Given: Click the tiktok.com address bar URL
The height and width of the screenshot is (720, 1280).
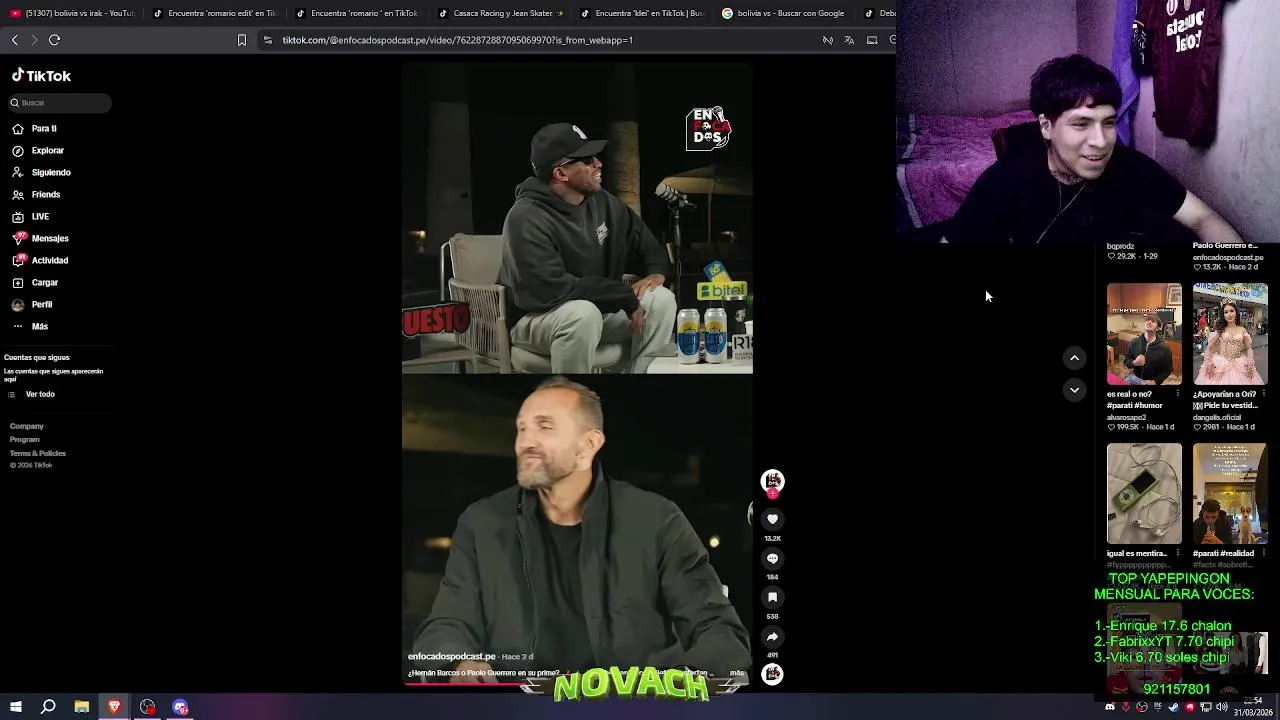Looking at the screenshot, I should (x=457, y=40).
